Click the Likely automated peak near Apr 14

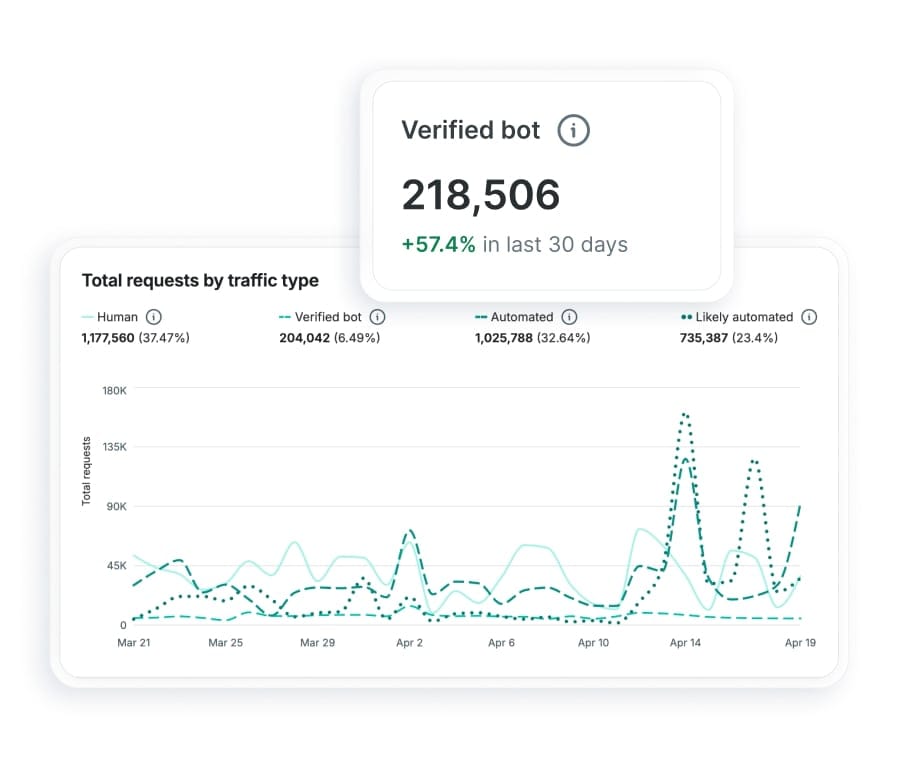pyautogui.click(x=684, y=415)
